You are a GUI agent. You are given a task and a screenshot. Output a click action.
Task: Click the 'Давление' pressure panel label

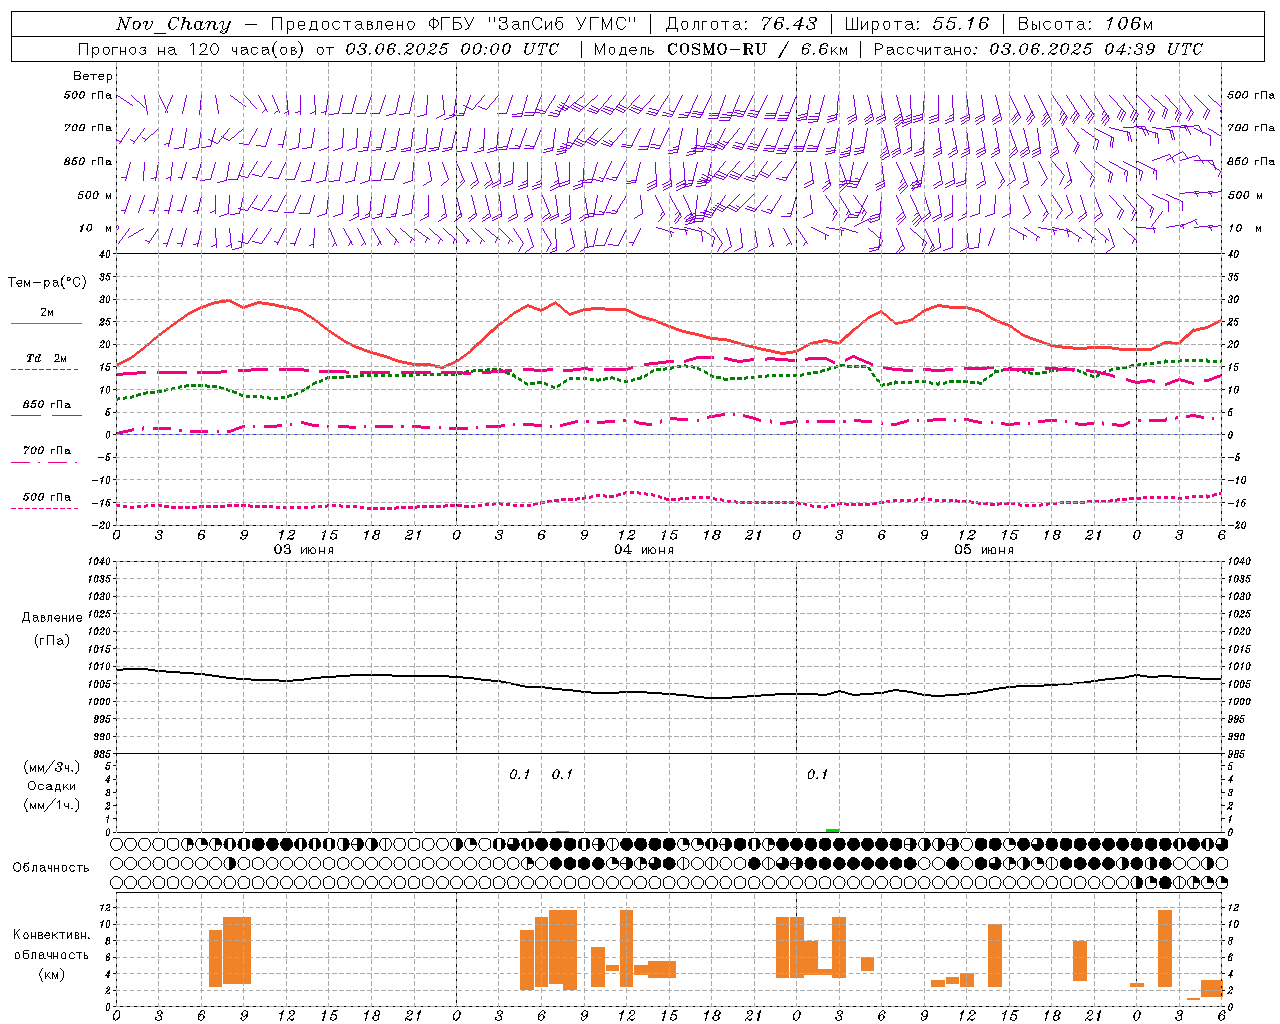click(x=52, y=618)
